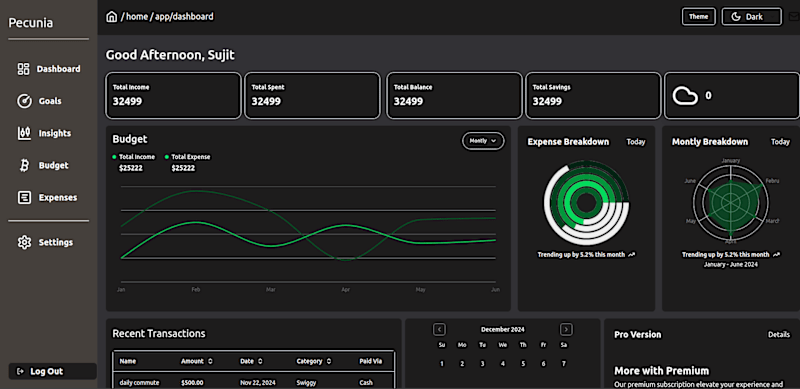Select December 4 on calendar
This screenshot has width=800, height=389.
(x=503, y=364)
